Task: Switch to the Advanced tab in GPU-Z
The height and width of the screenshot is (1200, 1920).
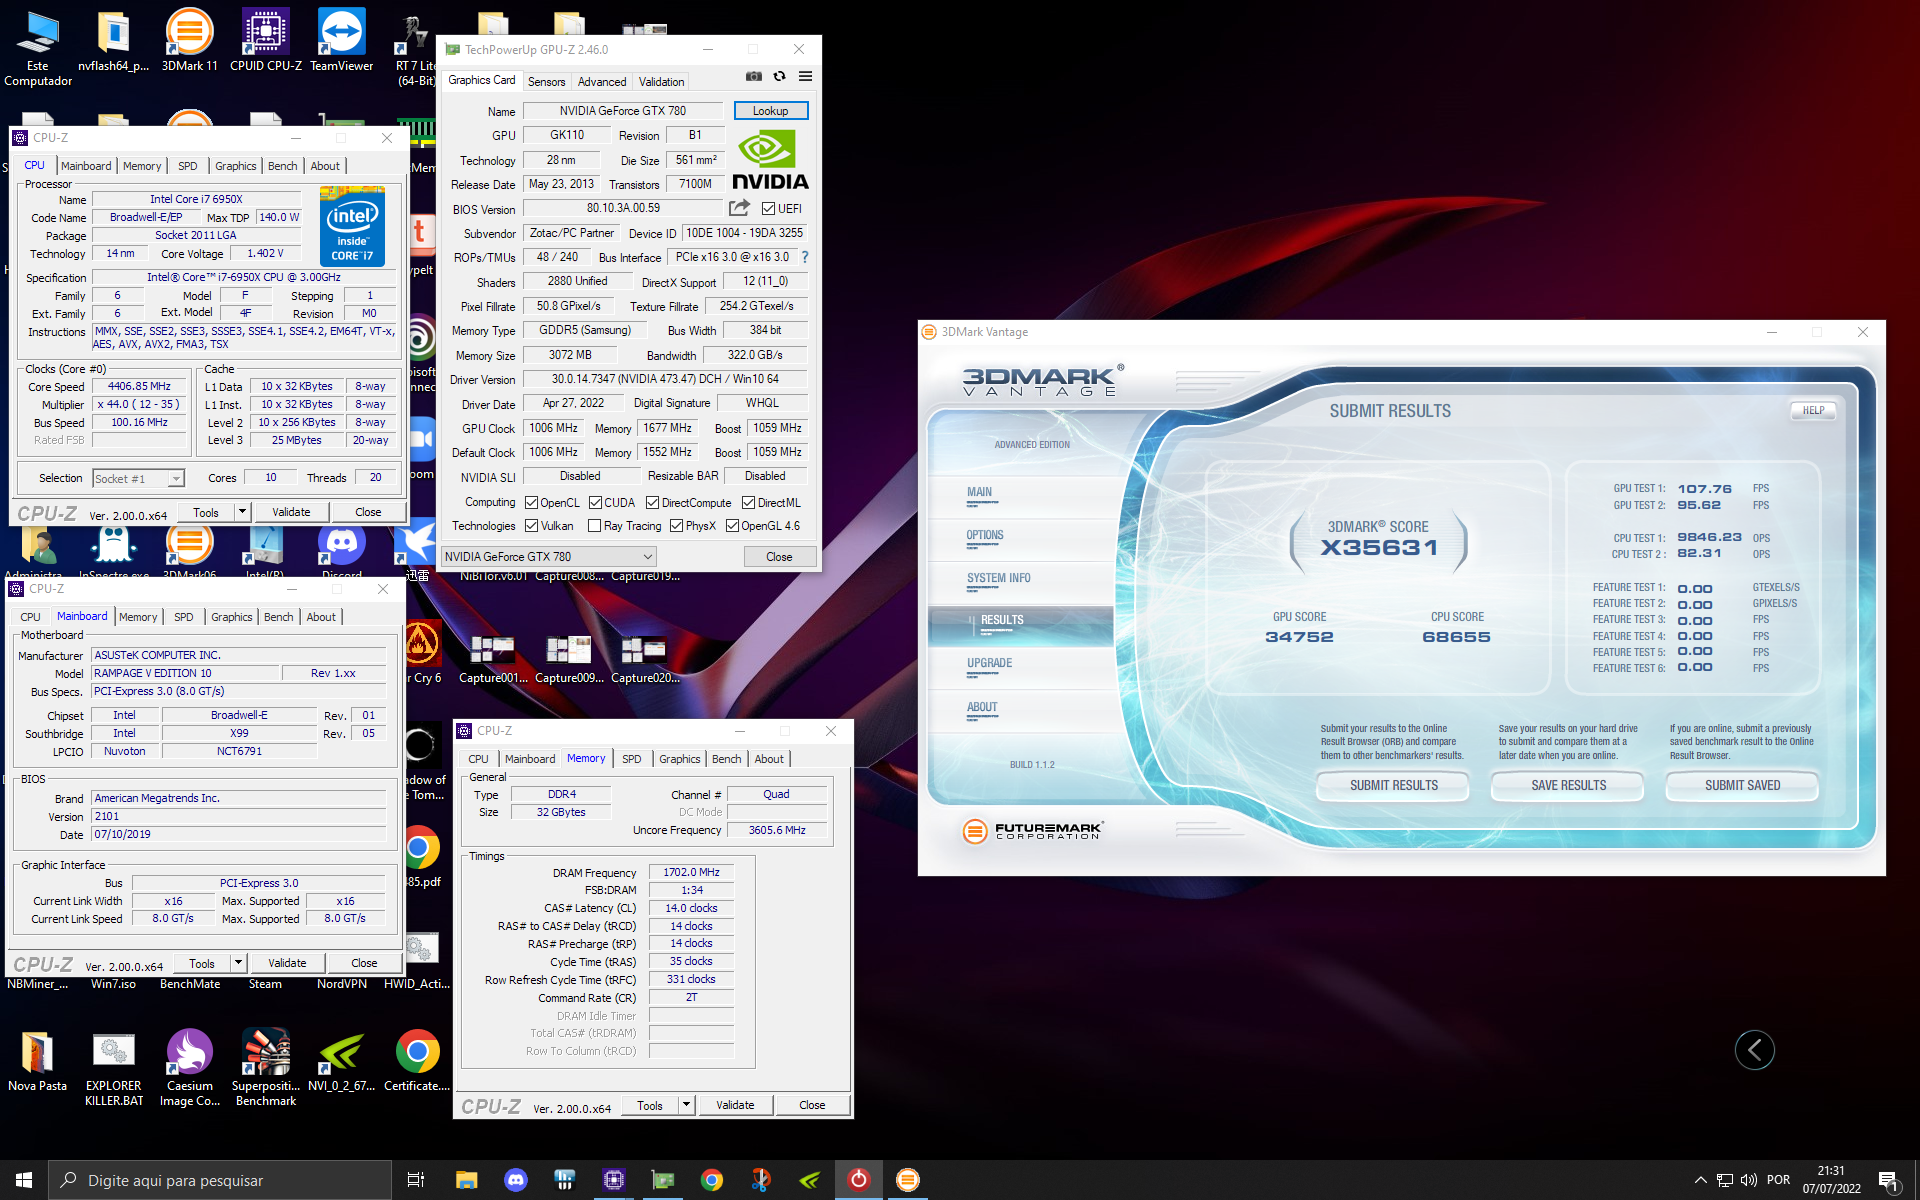Action: [x=602, y=82]
